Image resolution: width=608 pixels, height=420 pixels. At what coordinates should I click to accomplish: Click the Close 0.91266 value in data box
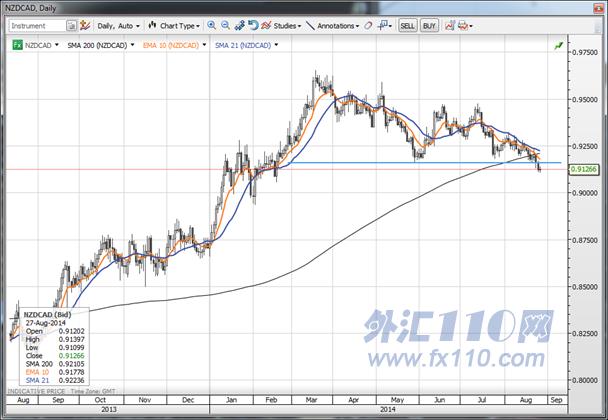point(71,356)
